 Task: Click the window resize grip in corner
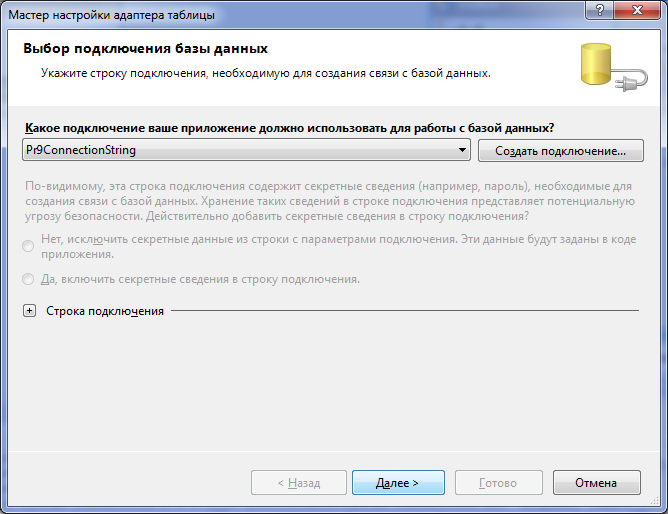point(654,501)
